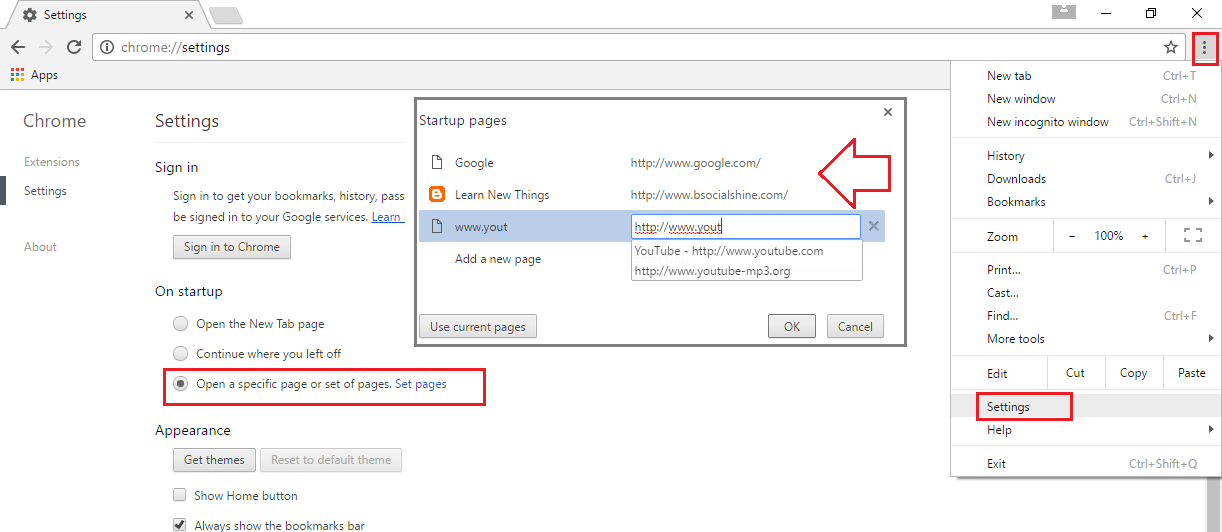This screenshot has width=1222, height=532.
Task: Open Settings from the Chrome menu
Action: (1086, 407)
